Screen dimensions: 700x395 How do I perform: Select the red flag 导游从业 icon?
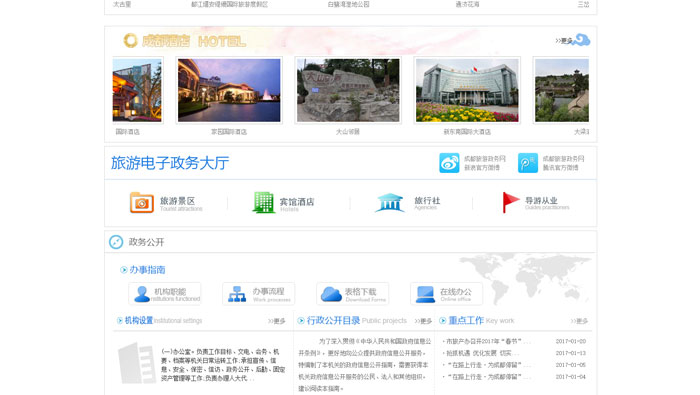tap(510, 202)
